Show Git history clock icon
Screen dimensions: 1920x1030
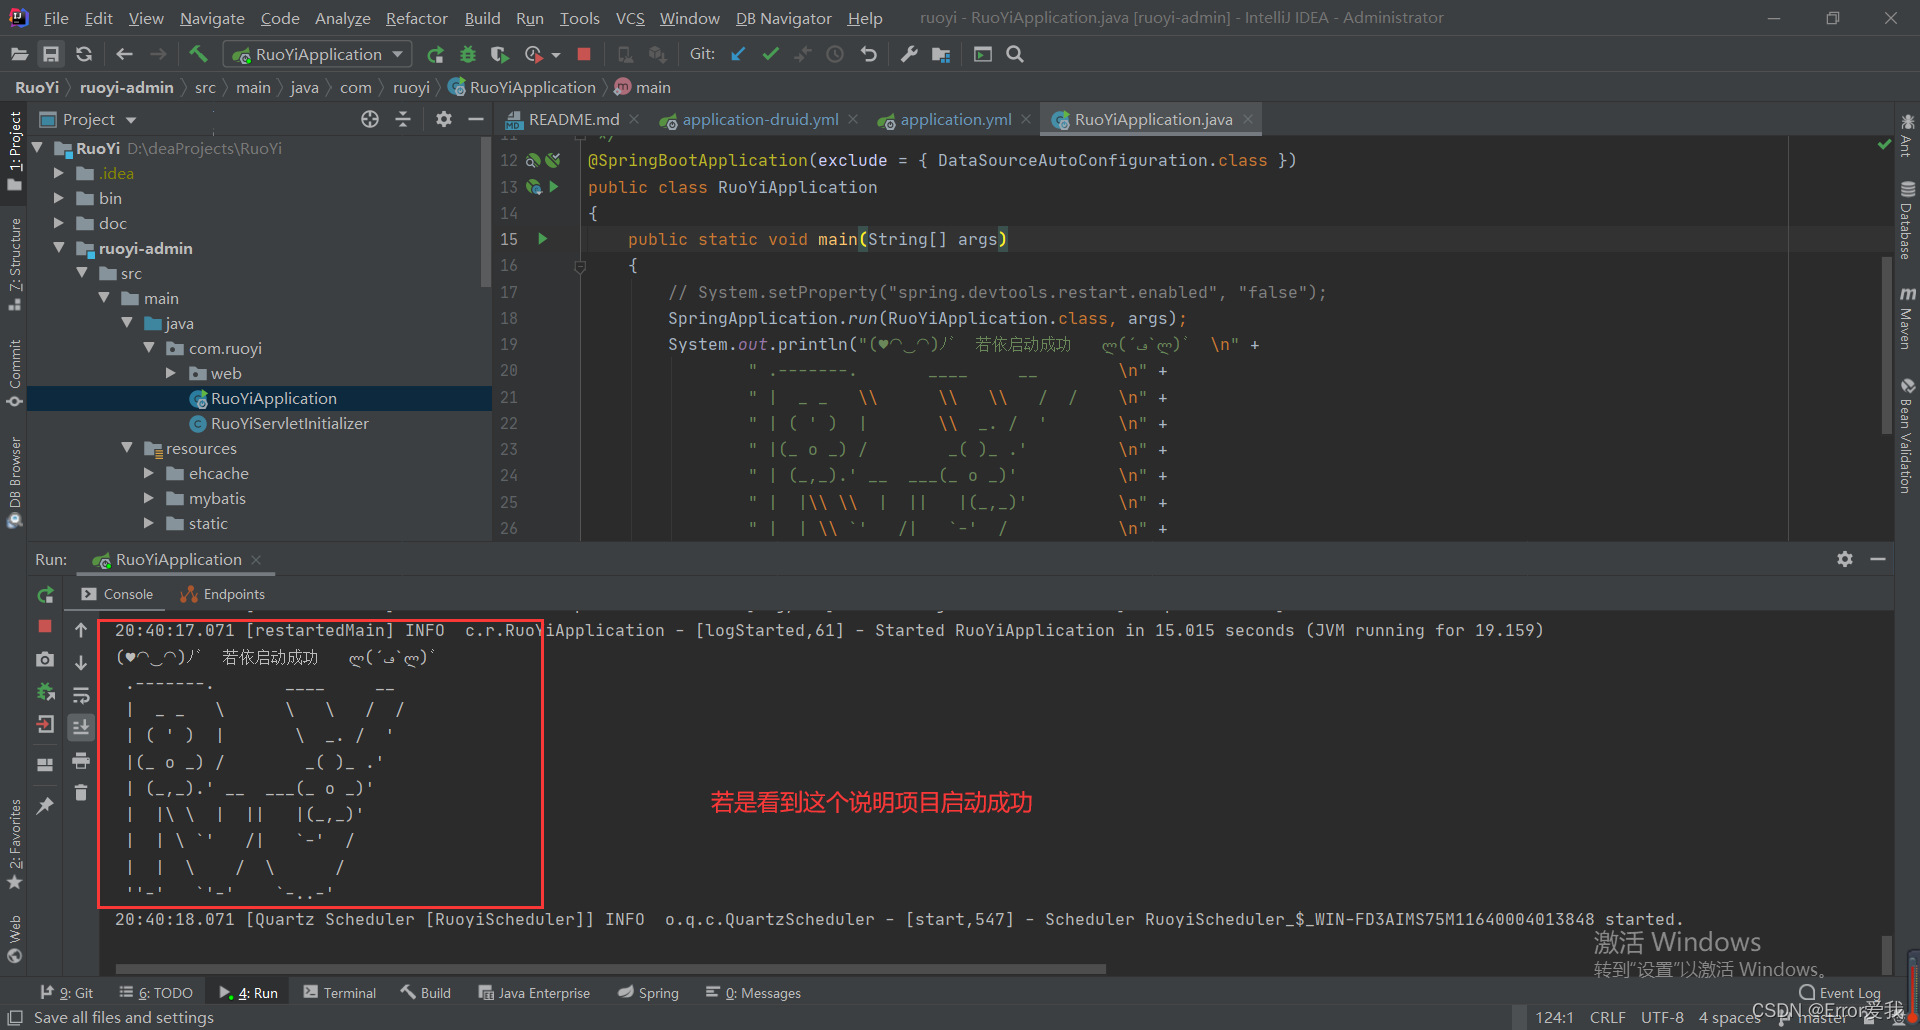coord(835,54)
